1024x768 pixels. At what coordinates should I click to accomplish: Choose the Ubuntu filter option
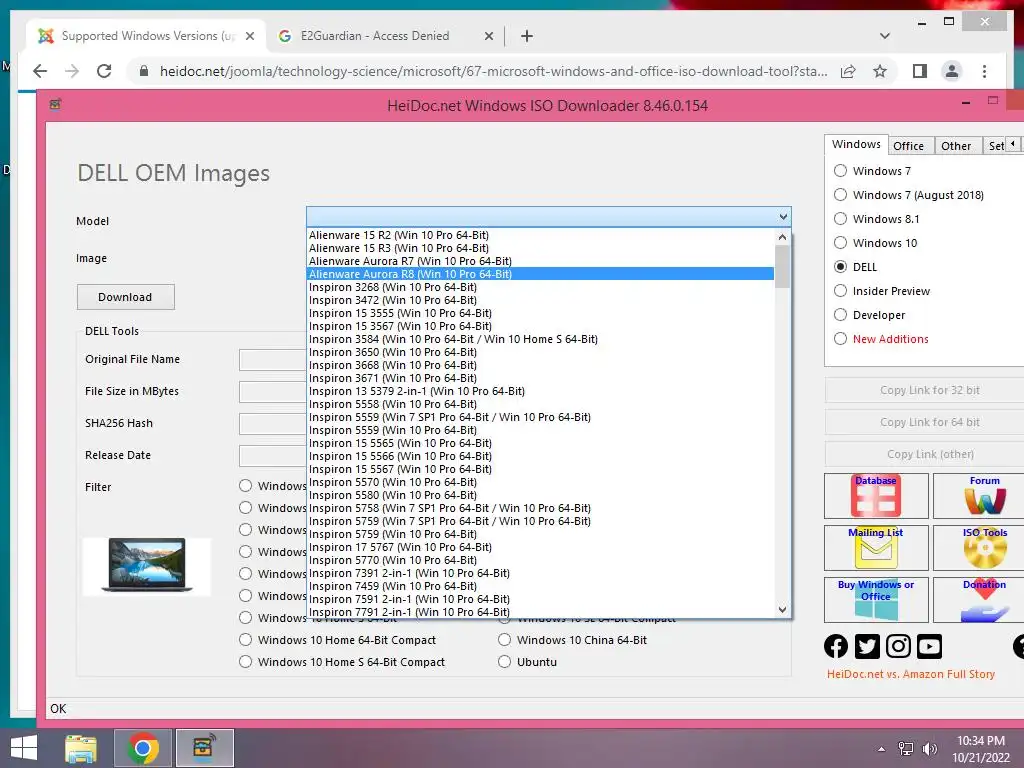coord(504,662)
